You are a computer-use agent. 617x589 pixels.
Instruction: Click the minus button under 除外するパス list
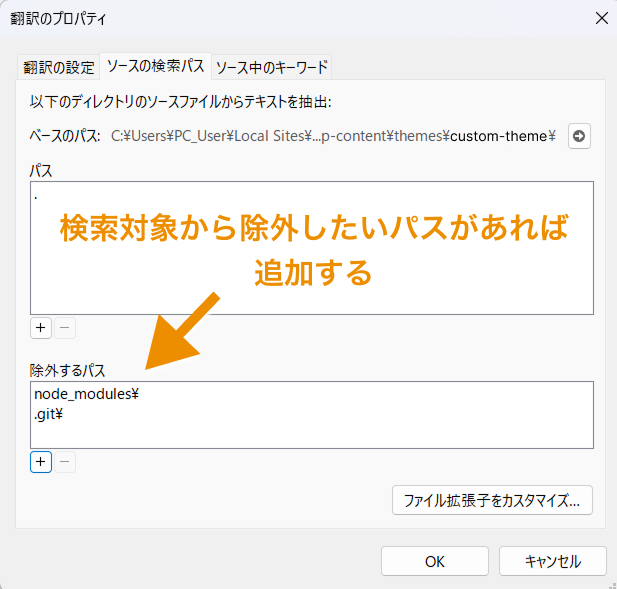64,462
